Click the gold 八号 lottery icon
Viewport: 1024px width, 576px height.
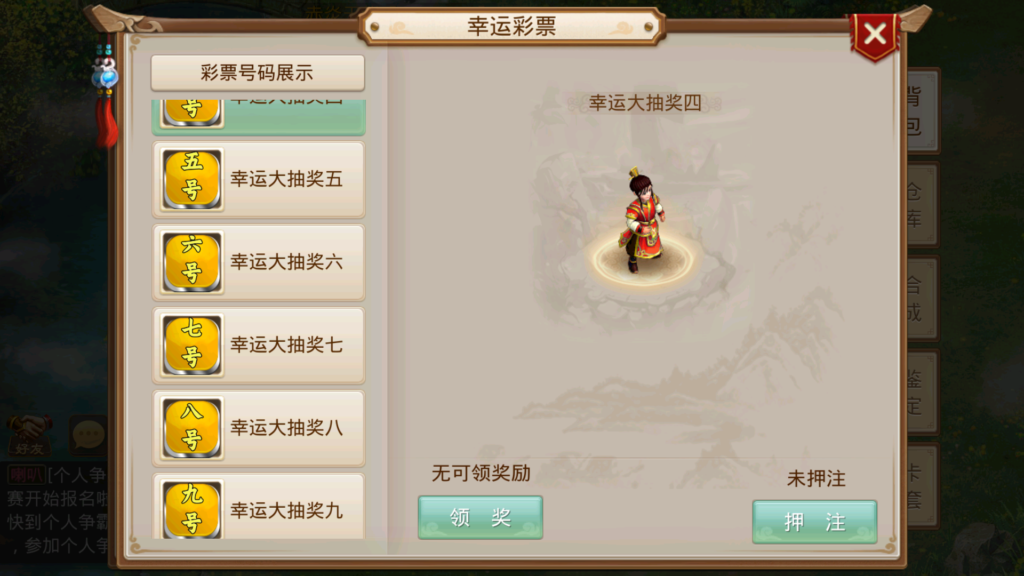192,428
